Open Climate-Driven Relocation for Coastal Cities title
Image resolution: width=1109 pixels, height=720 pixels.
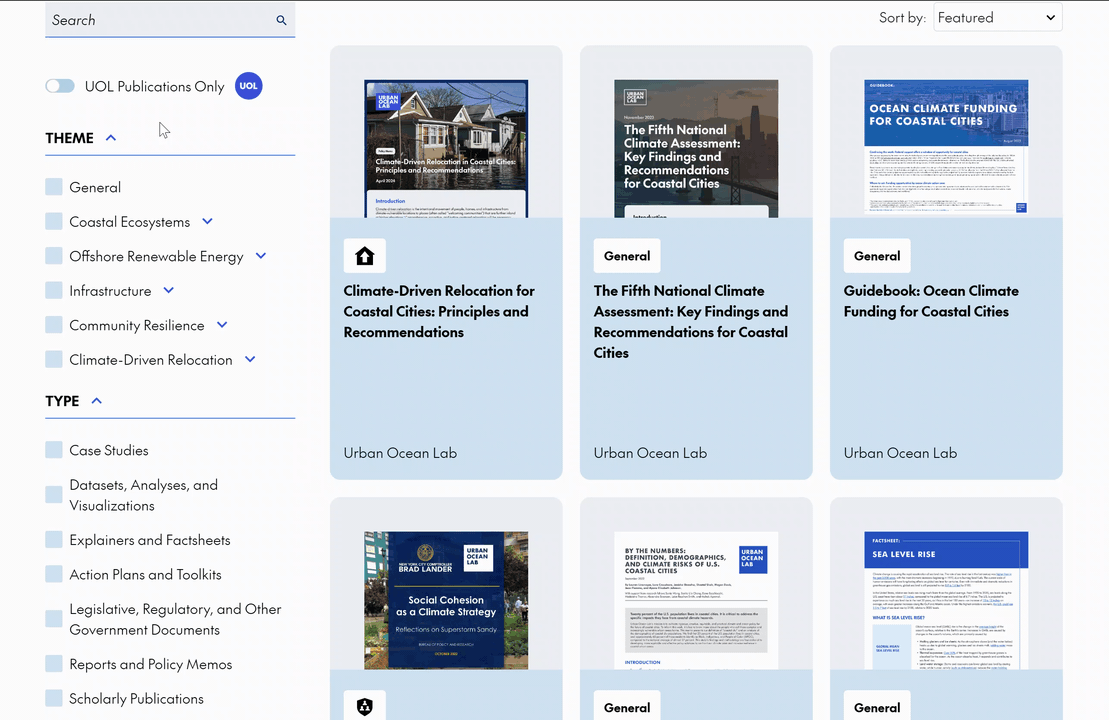(x=439, y=311)
